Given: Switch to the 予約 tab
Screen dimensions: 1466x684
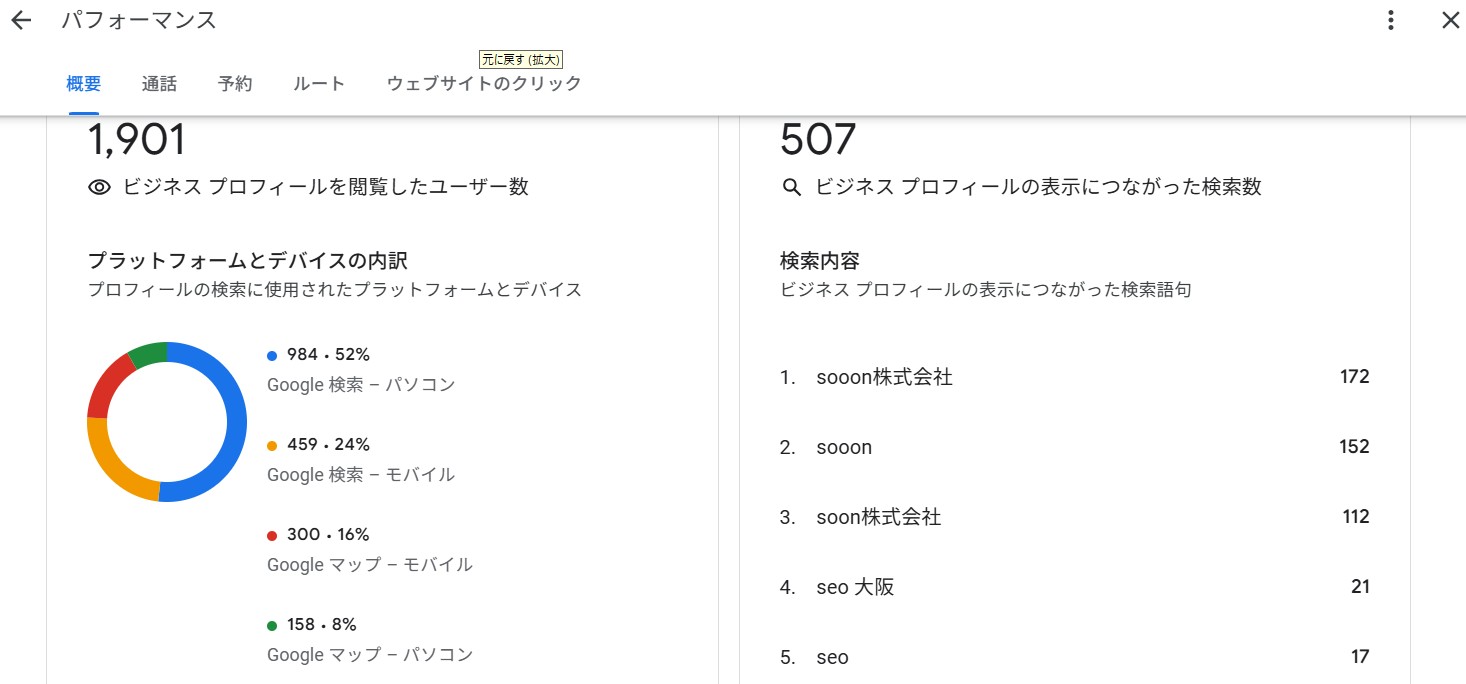Looking at the screenshot, I should click(235, 84).
